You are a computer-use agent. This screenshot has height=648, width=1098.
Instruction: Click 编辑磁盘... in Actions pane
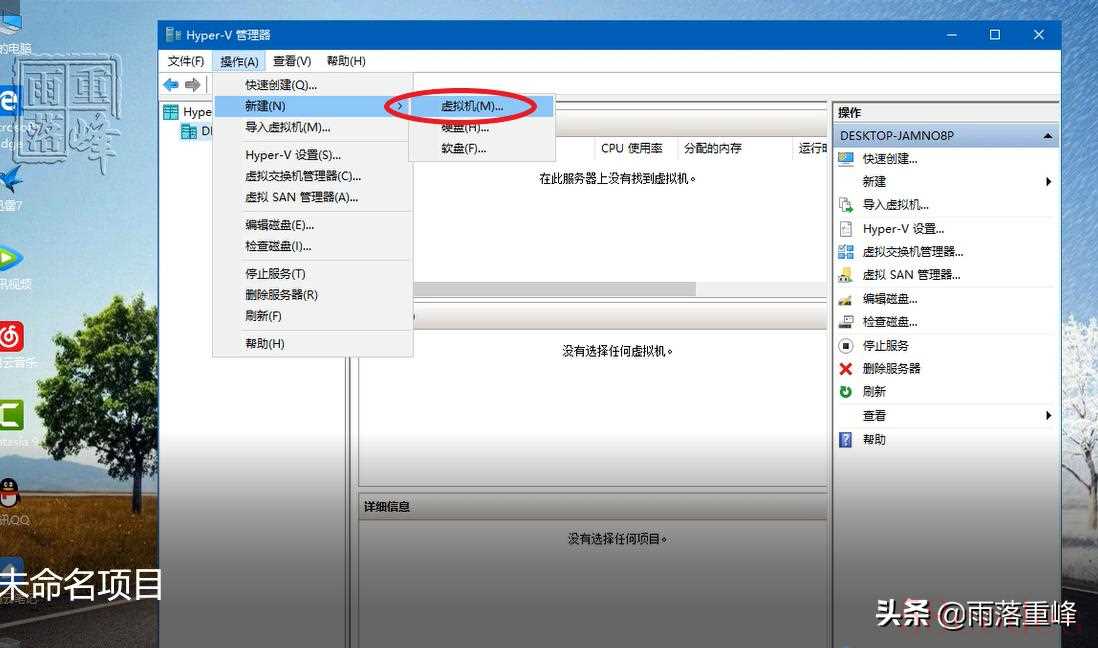pos(890,299)
